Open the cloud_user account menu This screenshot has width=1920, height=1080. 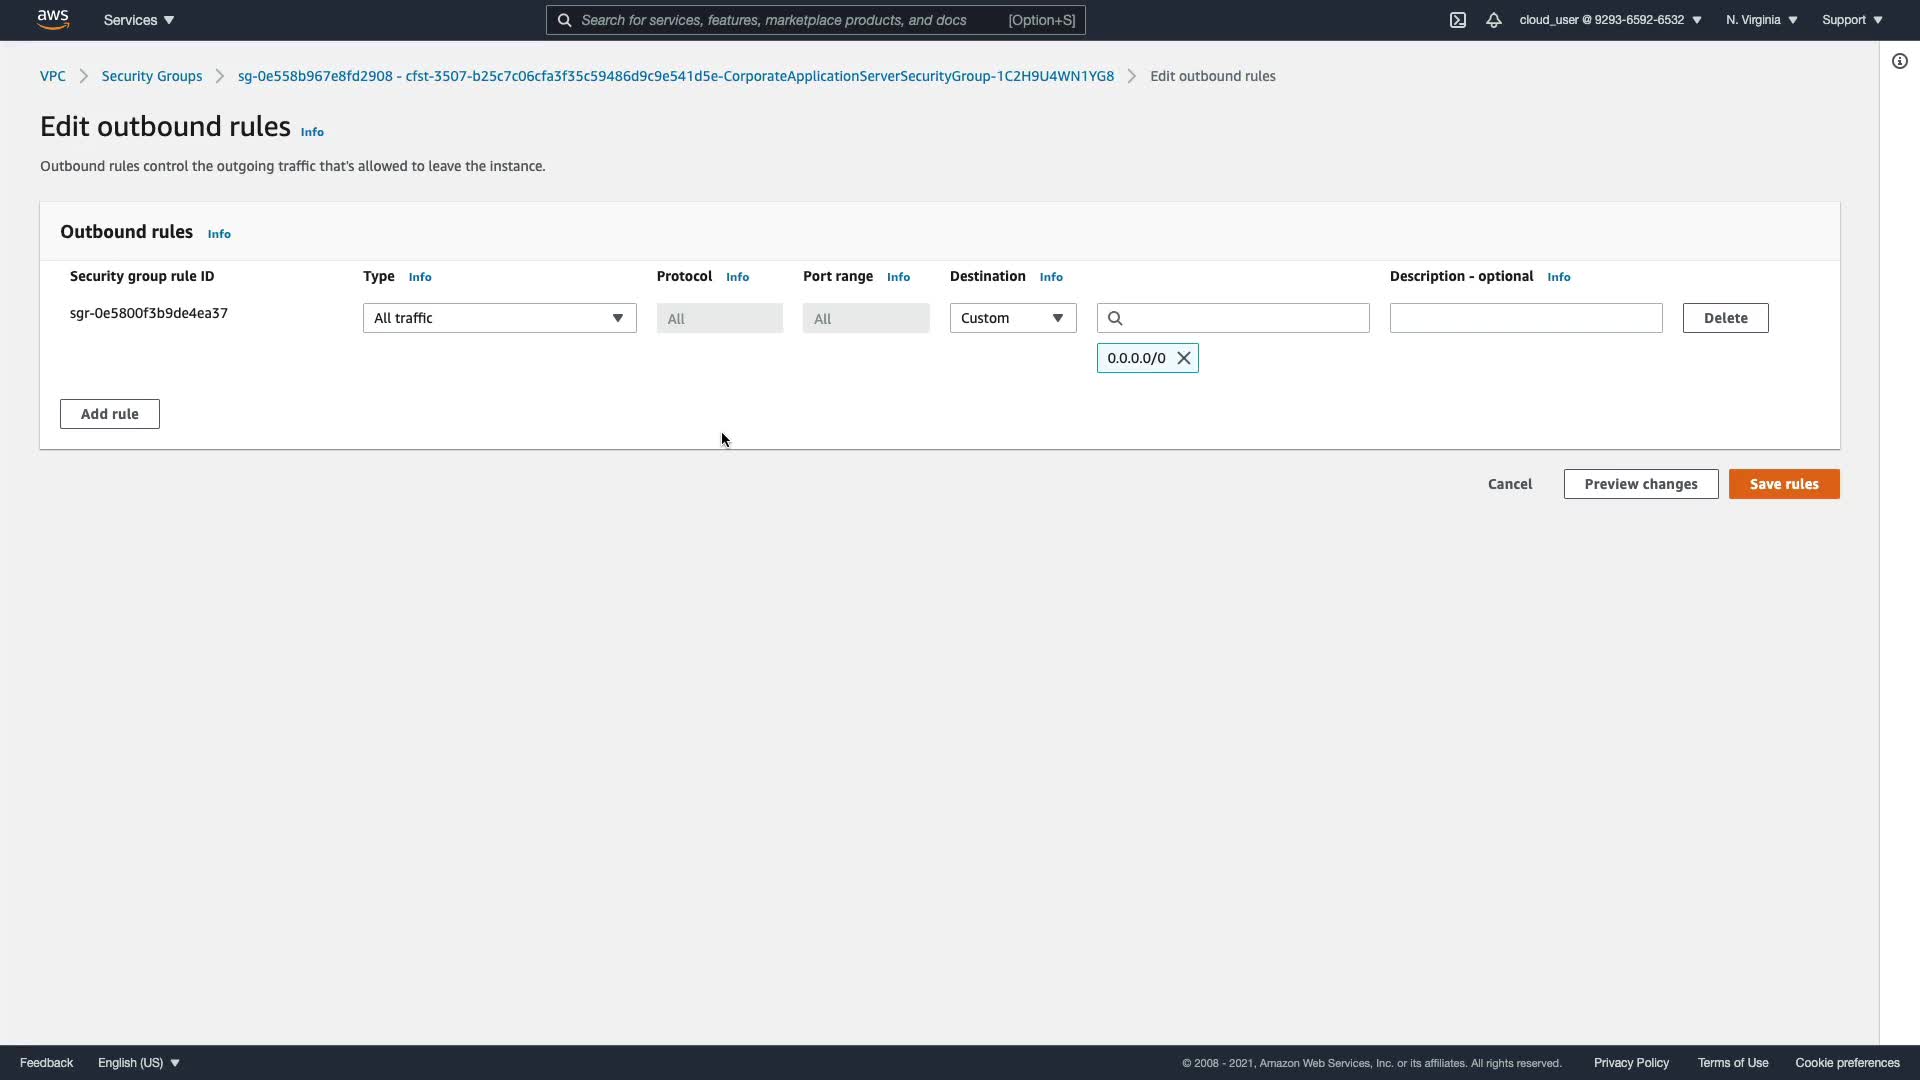(1610, 20)
